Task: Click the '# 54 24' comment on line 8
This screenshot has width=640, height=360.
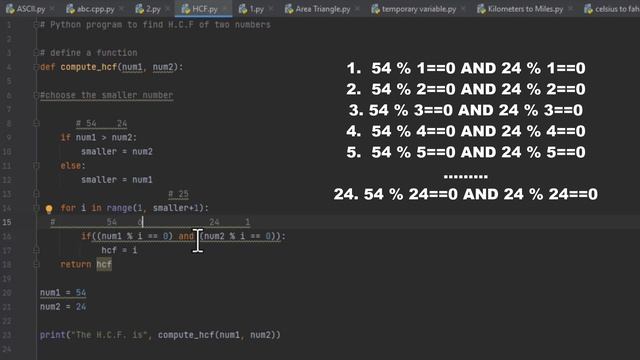Action: pos(101,123)
